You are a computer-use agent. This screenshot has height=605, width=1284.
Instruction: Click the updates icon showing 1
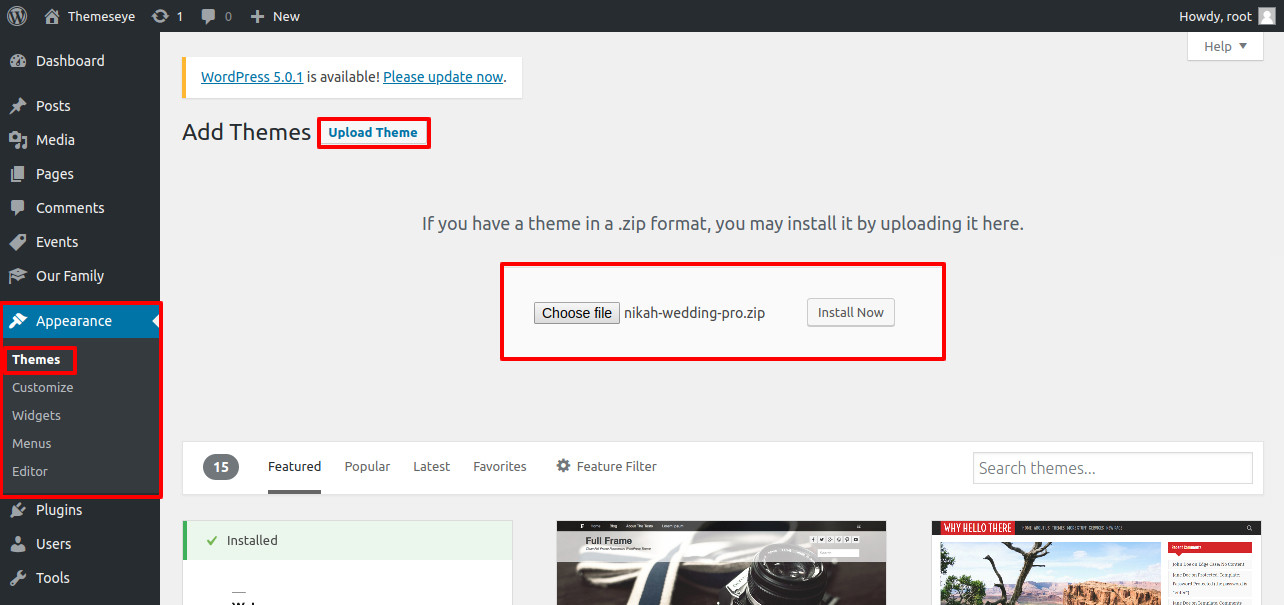[160, 16]
